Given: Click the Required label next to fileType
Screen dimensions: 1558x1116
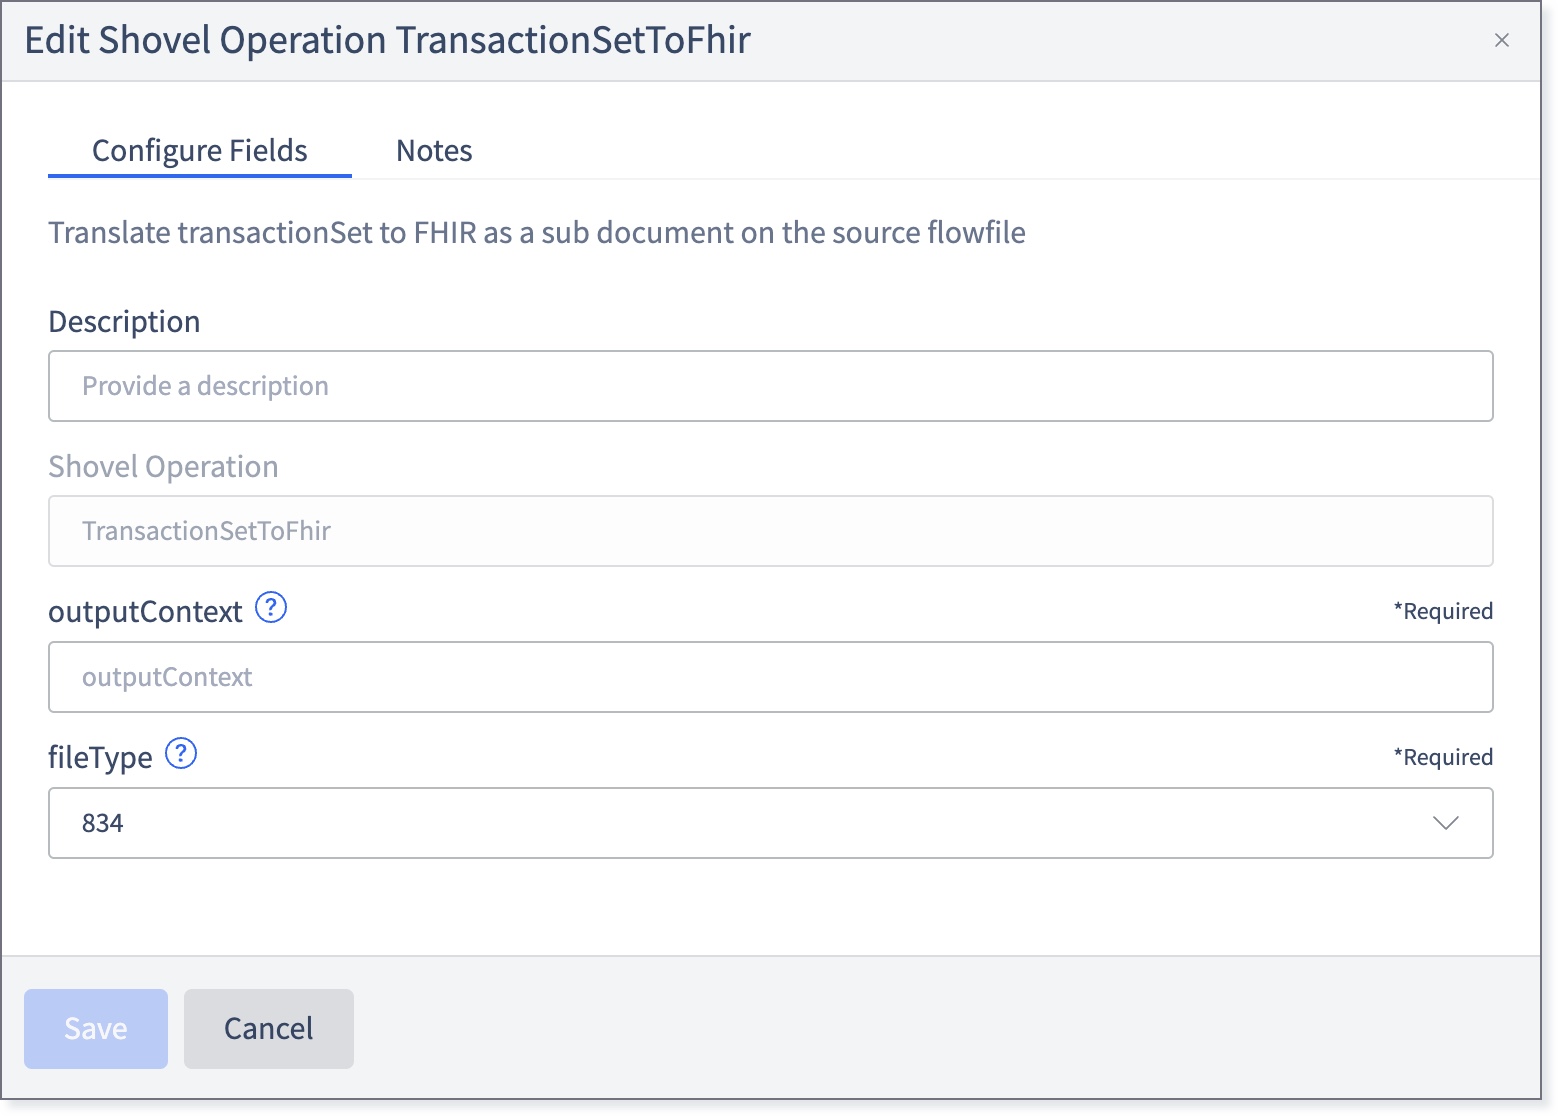Looking at the screenshot, I should [x=1443, y=757].
